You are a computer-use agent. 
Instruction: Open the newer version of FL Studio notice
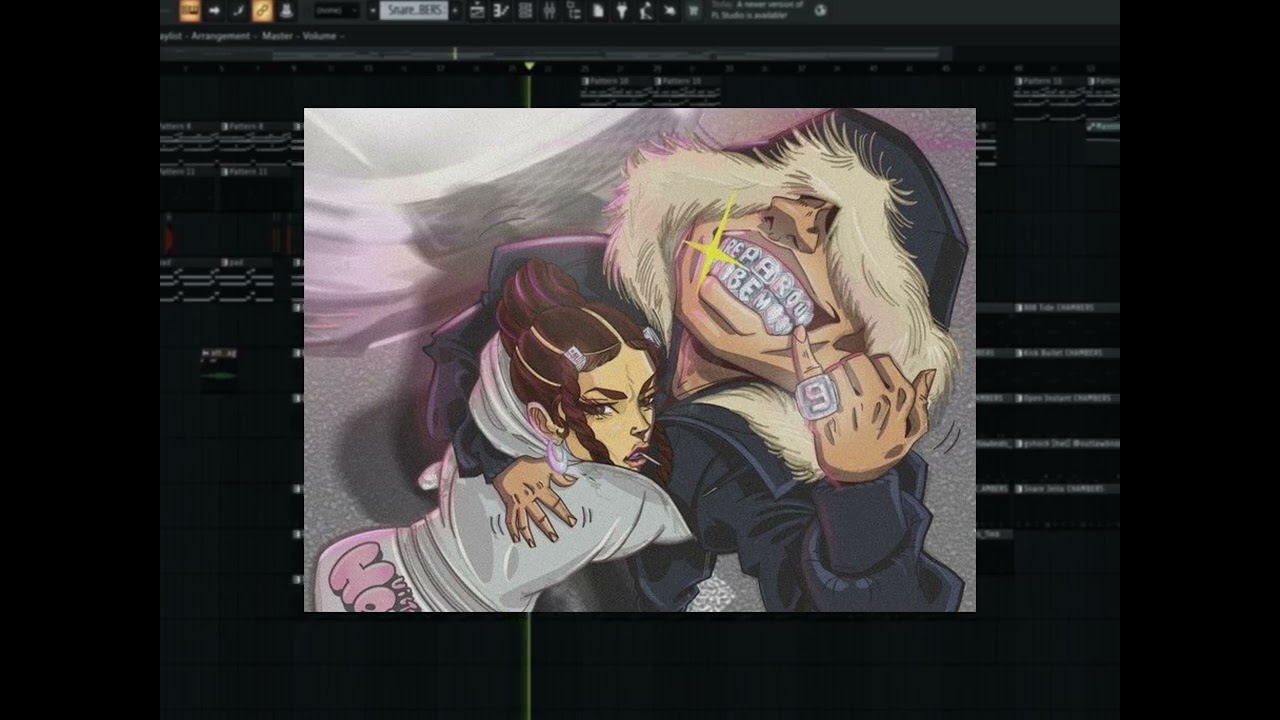tap(757, 10)
